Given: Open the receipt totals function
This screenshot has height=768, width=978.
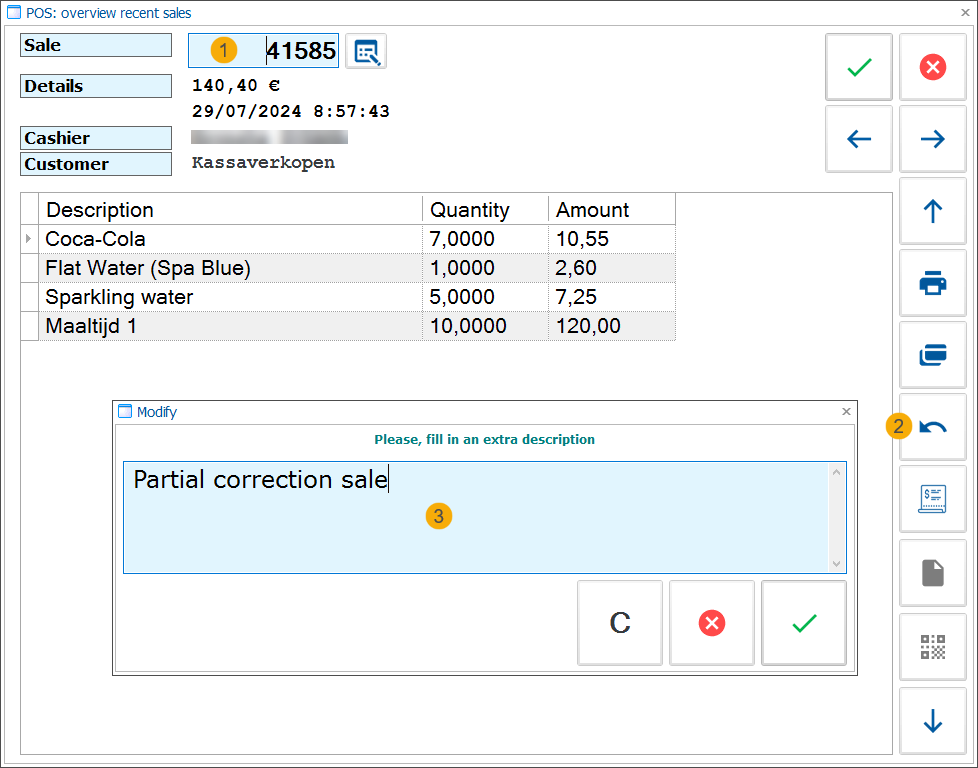Looking at the screenshot, I should coord(932,499).
